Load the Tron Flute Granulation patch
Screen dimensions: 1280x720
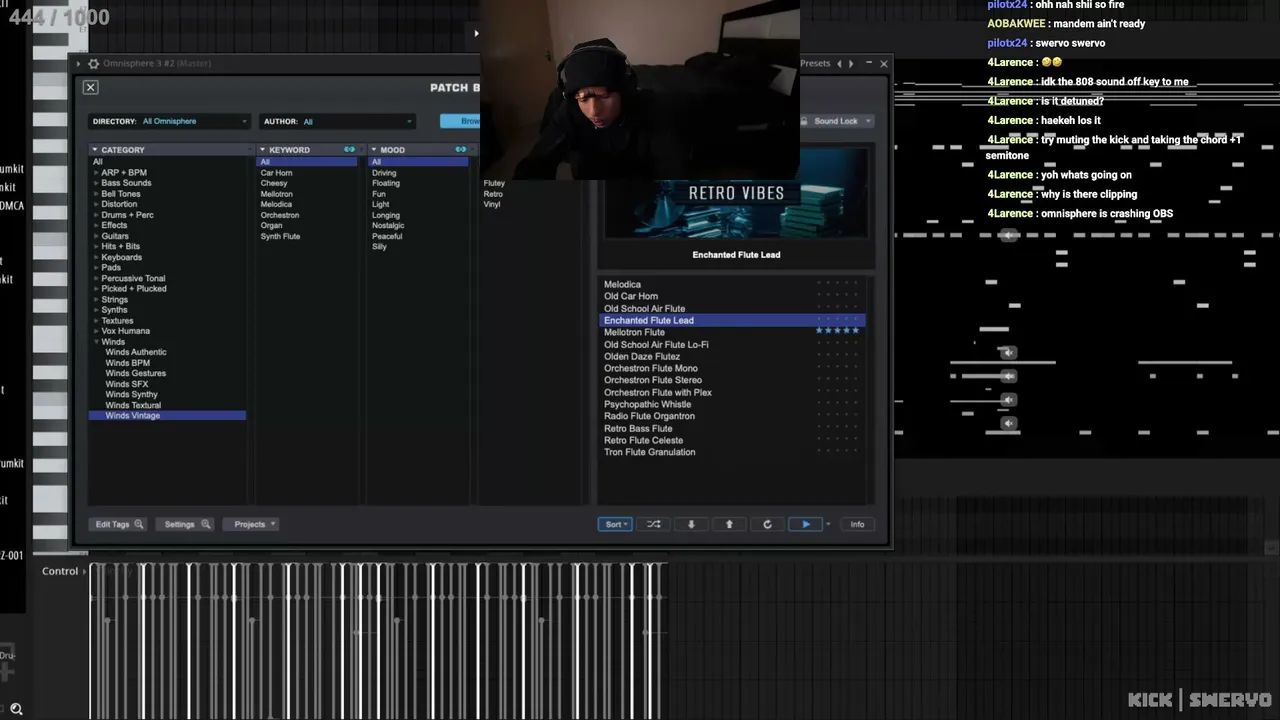click(x=650, y=453)
